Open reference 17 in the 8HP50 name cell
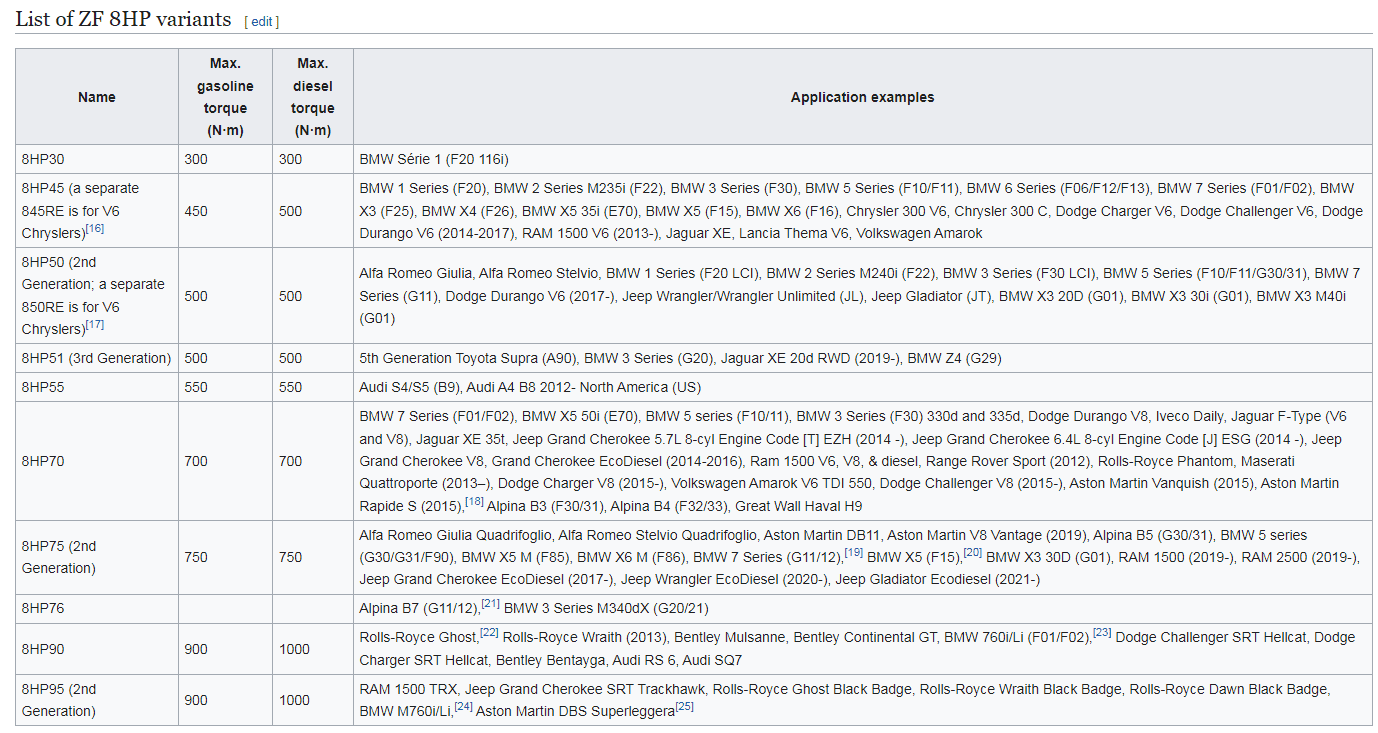Viewport: 1378px width, 733px height. (95, 324)
